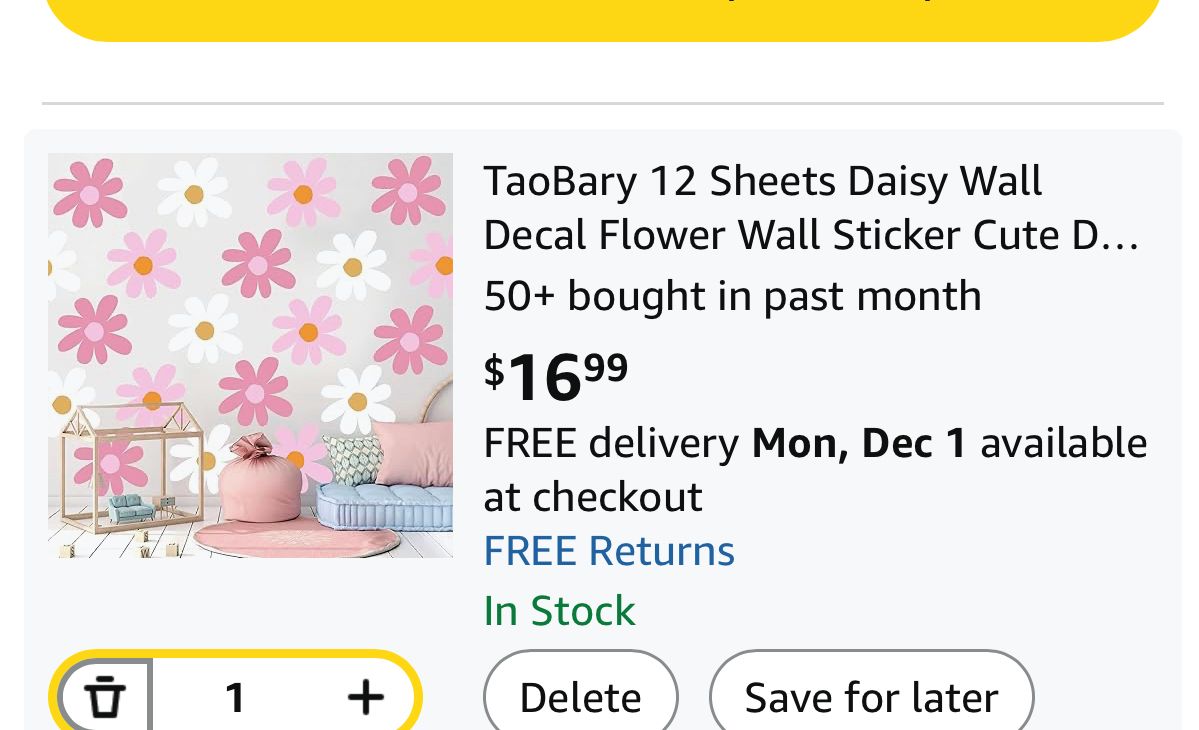Click the wooden dollhouse in the product photo

coord(130,470)
